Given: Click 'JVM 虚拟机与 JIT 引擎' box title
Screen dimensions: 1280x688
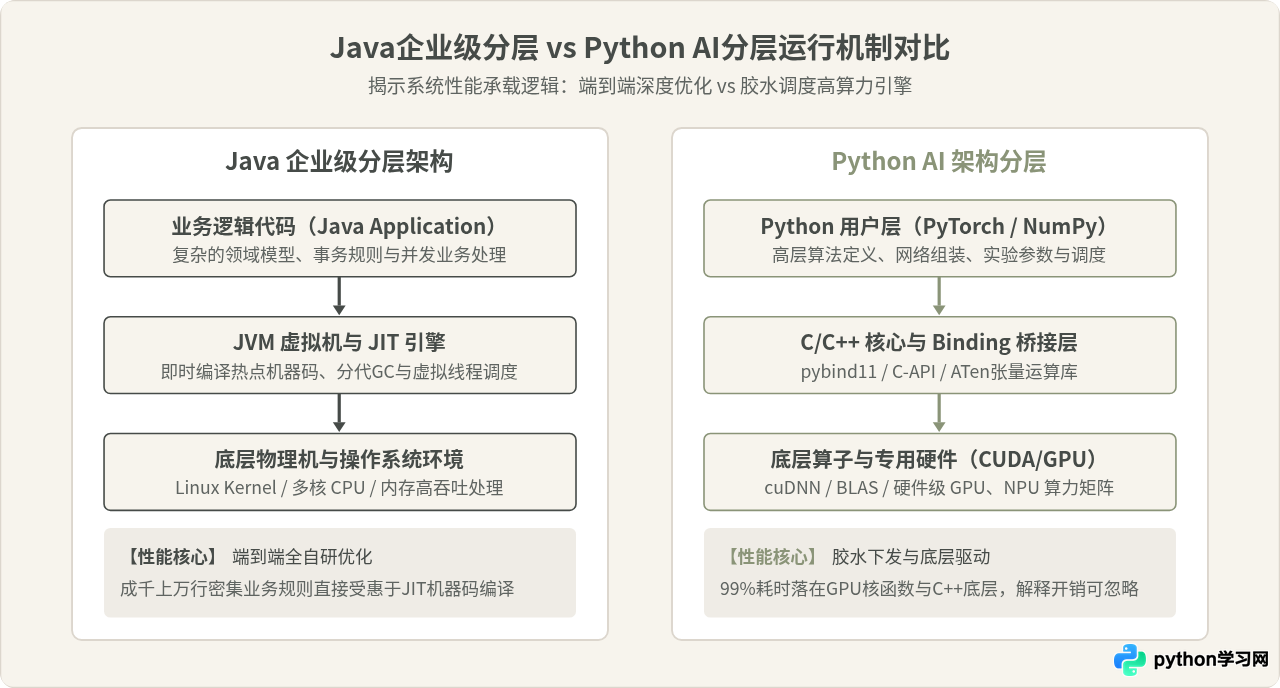Looking at the screenshot, I should (339, 342).
